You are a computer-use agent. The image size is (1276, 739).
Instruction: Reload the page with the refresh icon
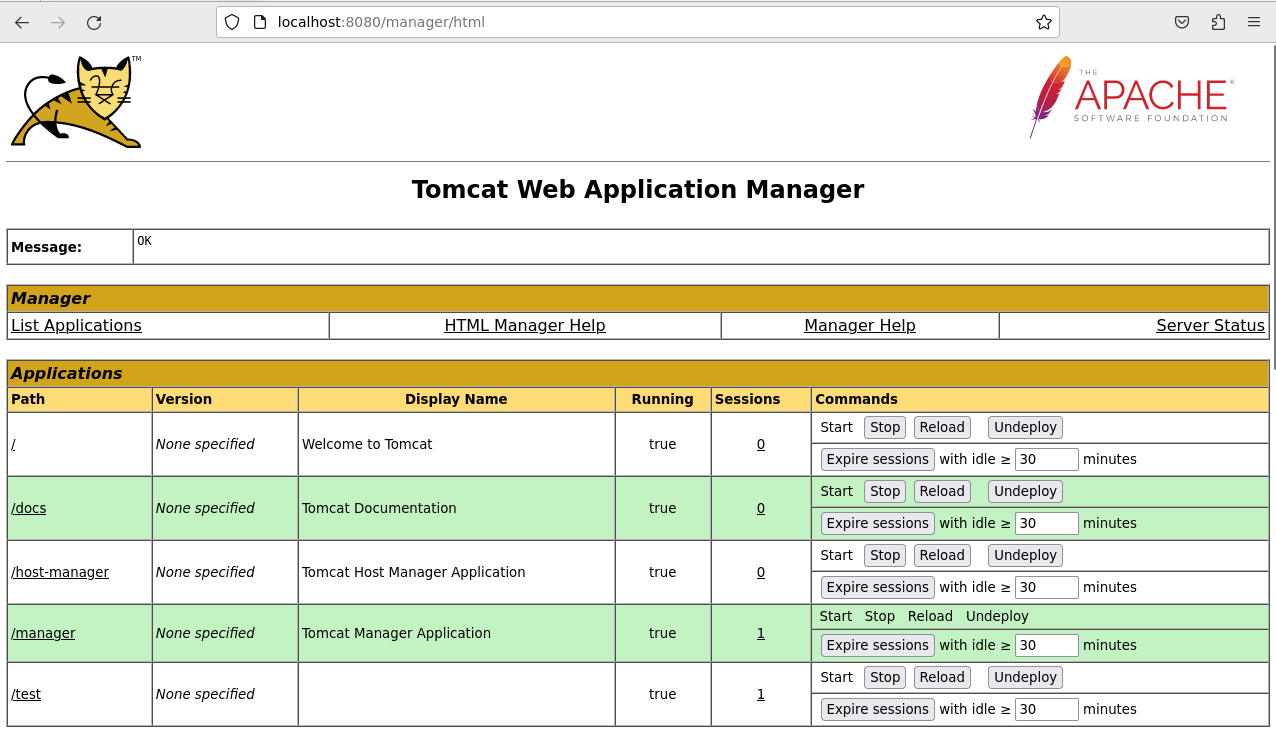point(94,22)
